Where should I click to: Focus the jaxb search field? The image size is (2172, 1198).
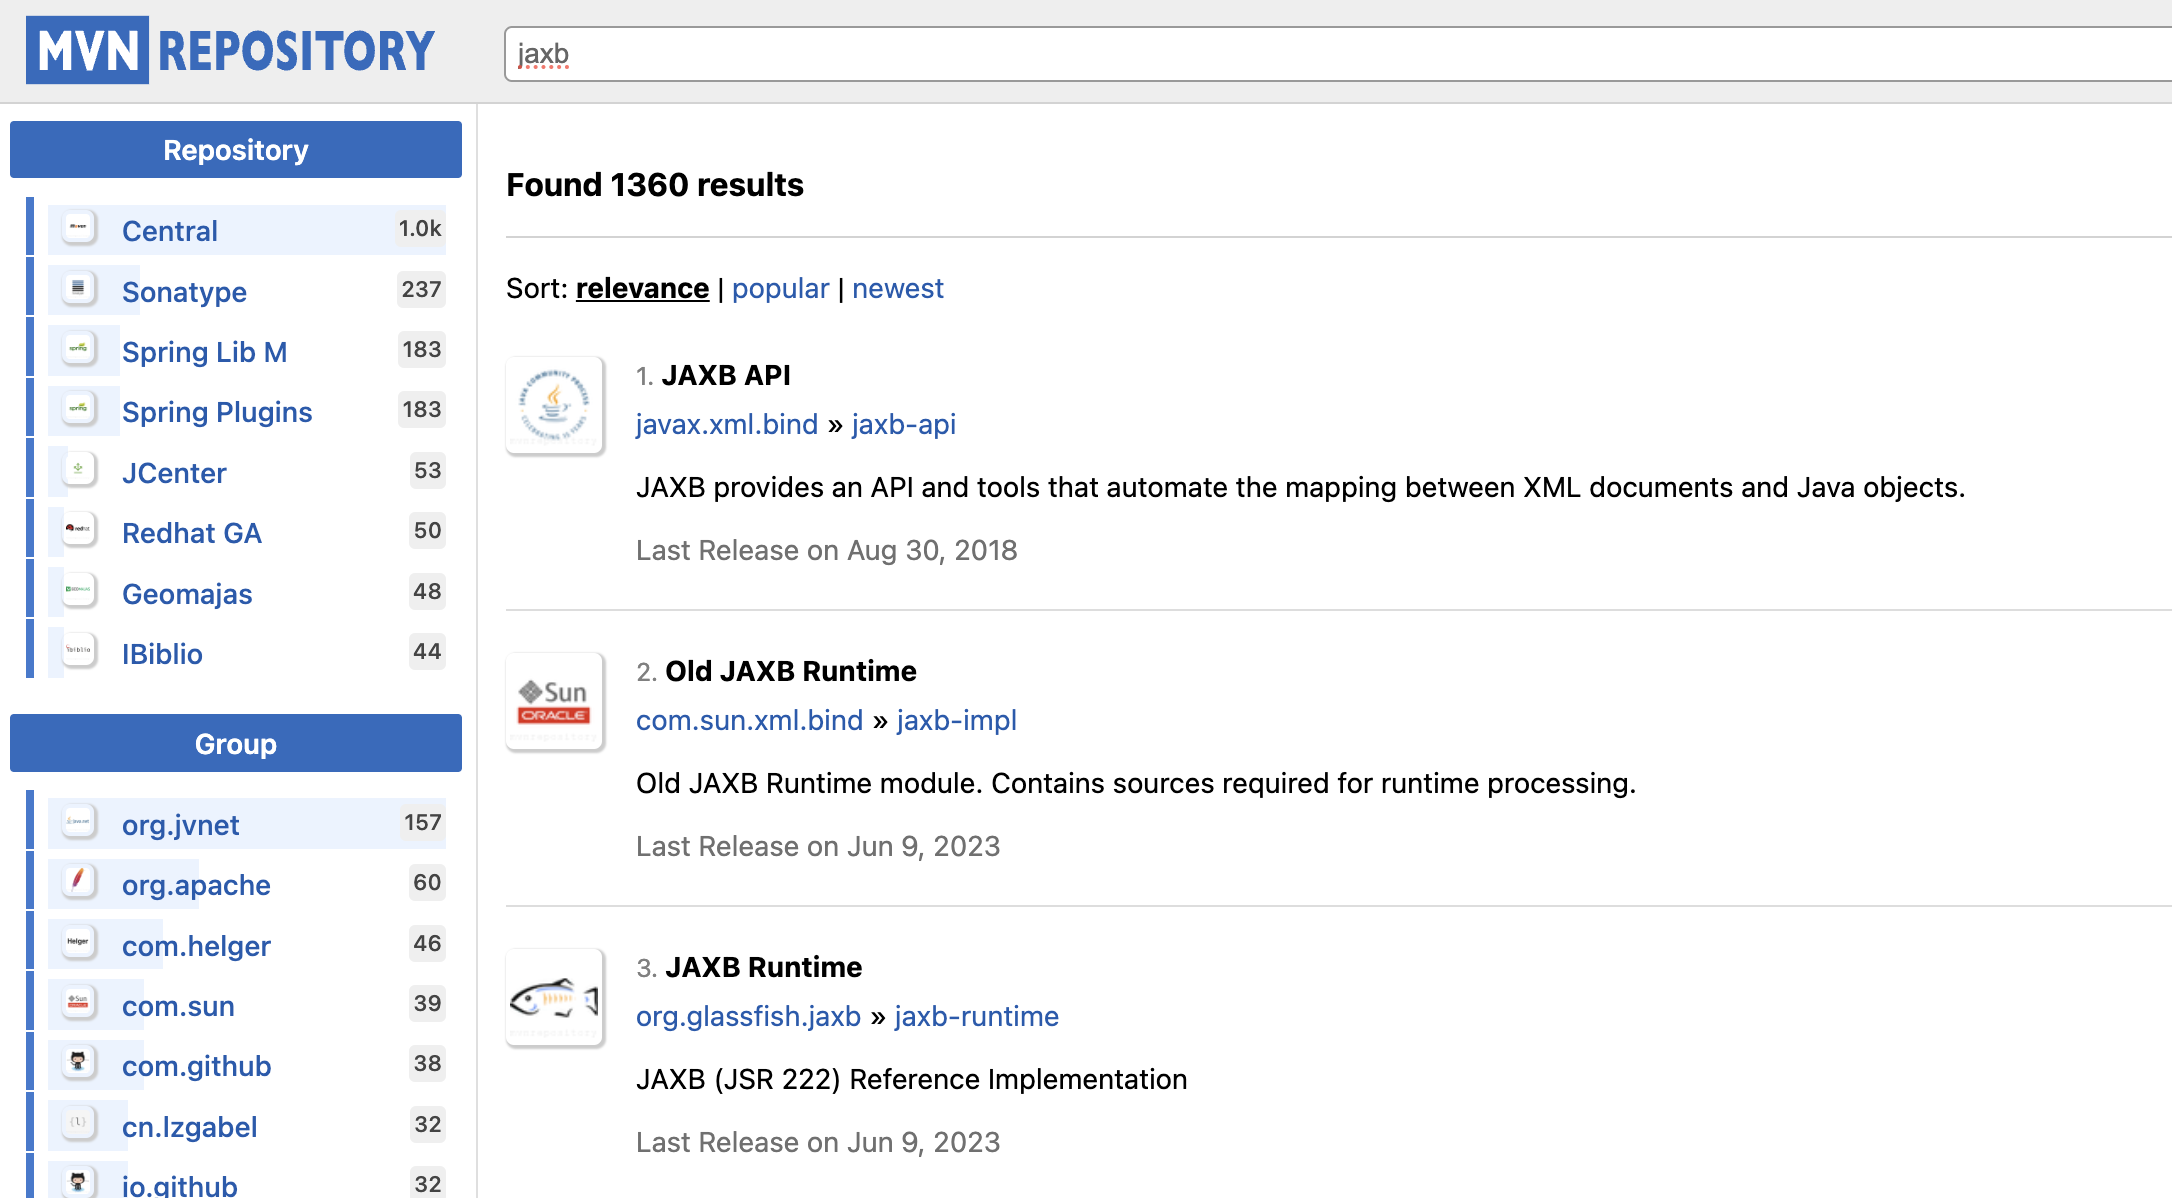click(1338, 54)
